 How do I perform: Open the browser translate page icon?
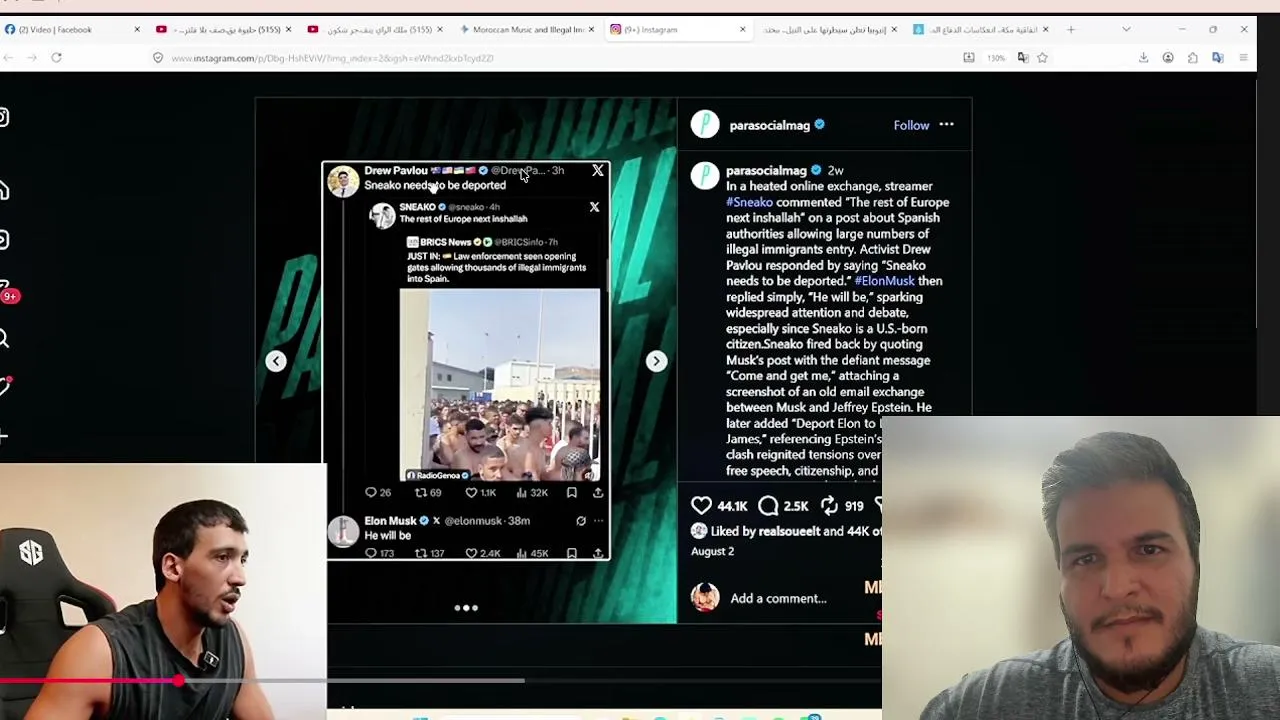[1022, 58]
